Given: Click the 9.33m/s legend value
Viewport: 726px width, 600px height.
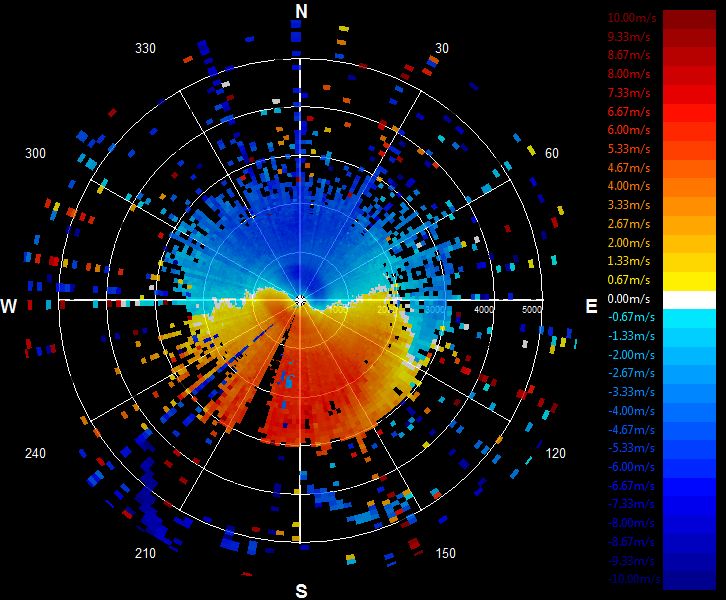Looking at the screenshot, I should point(629,37).
